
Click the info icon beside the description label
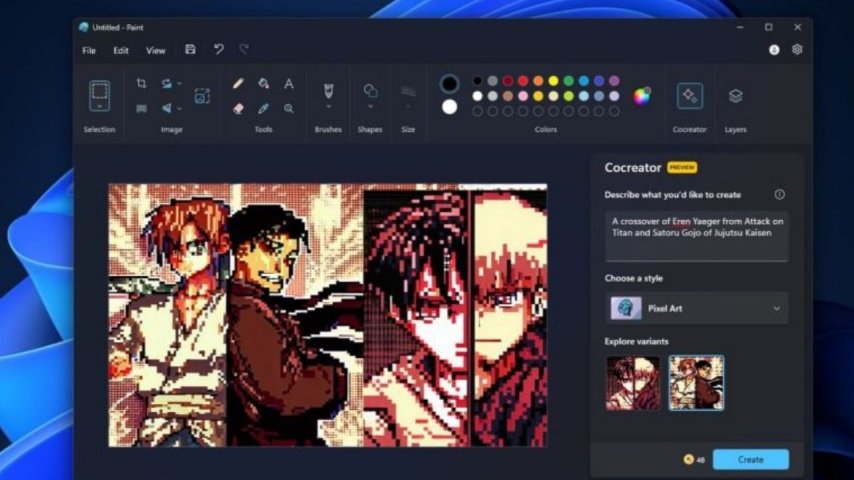779,195
